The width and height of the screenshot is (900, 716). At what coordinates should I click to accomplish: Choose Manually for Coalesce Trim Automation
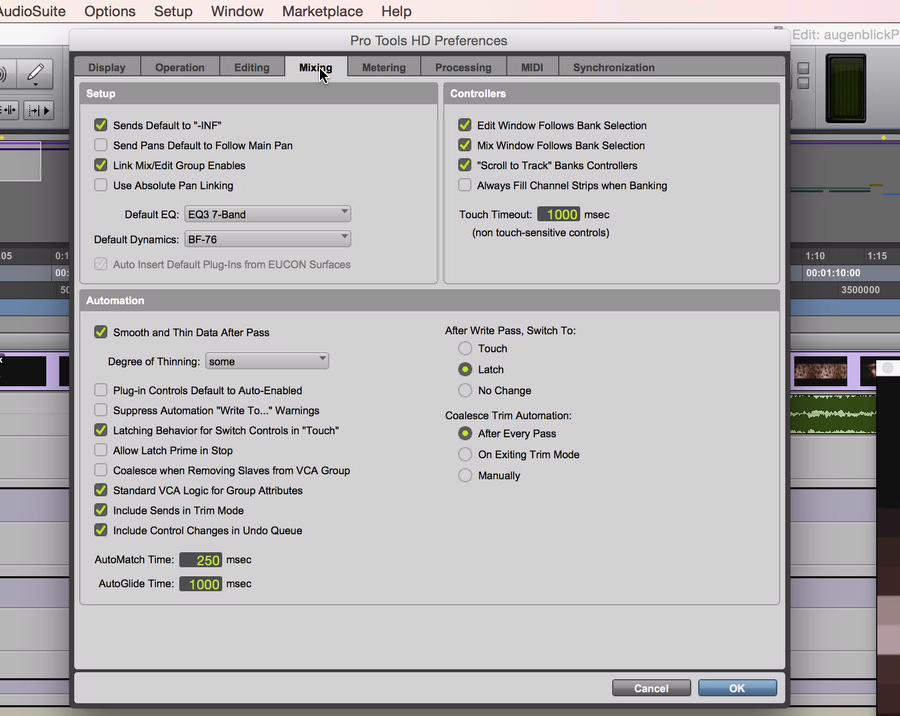coord(465,476)
